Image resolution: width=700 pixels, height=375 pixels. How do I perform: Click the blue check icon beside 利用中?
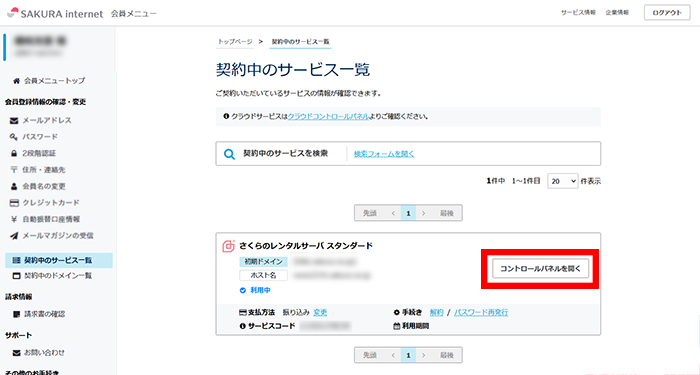[x=243, y=290]
